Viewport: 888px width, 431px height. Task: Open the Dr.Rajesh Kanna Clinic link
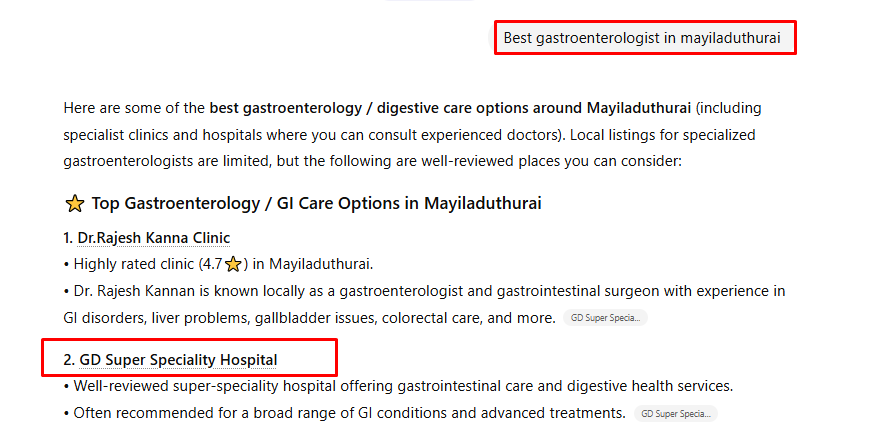click(153, 238)
